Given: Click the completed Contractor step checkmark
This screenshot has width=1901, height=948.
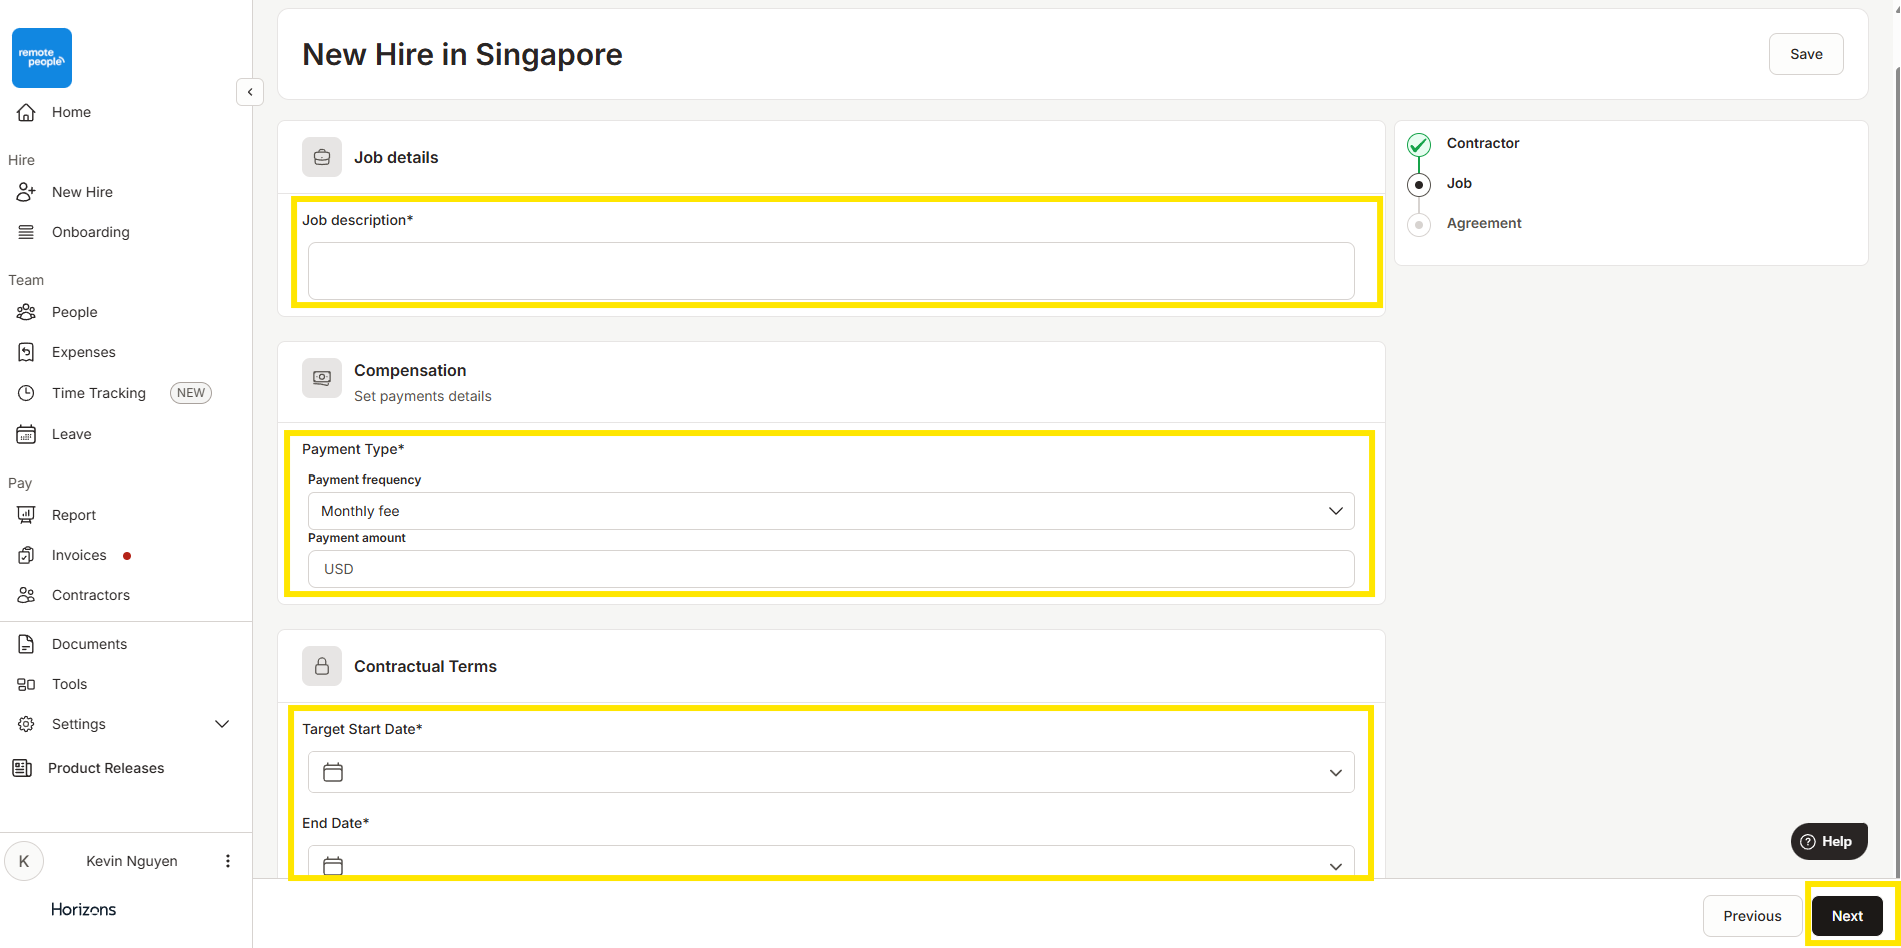Looking at the screenshot, I should click(1419, 144).
